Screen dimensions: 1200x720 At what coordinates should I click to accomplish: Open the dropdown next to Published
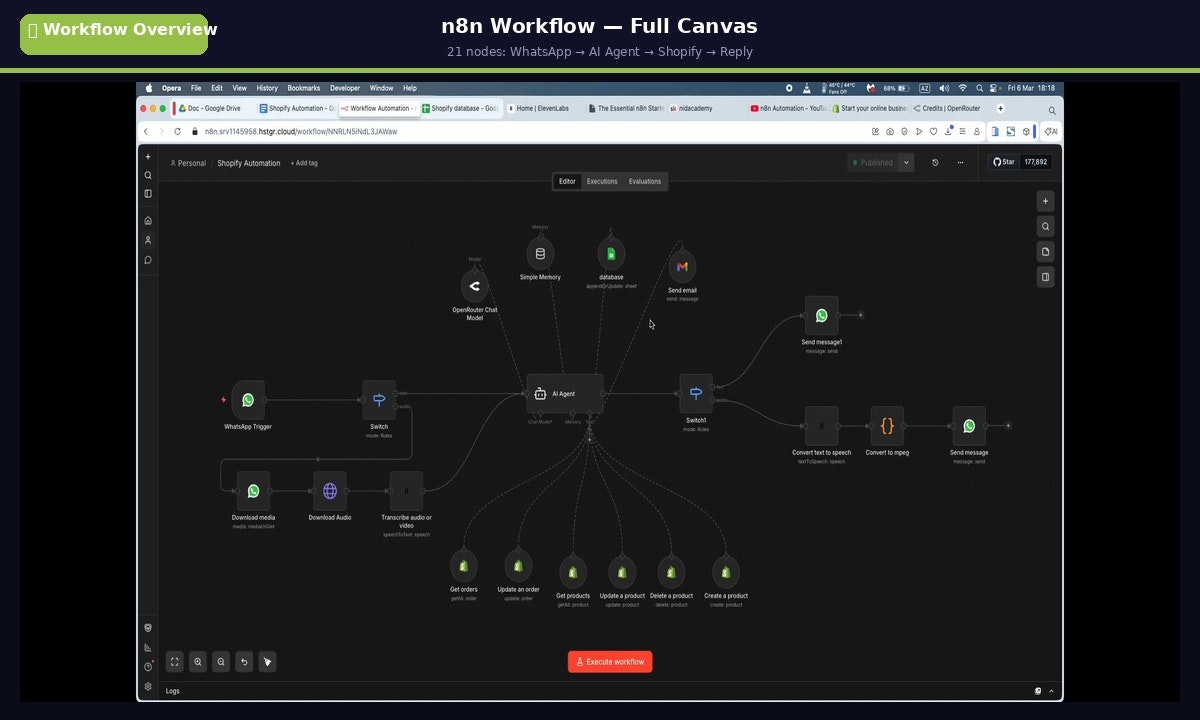tap(905, 162)
